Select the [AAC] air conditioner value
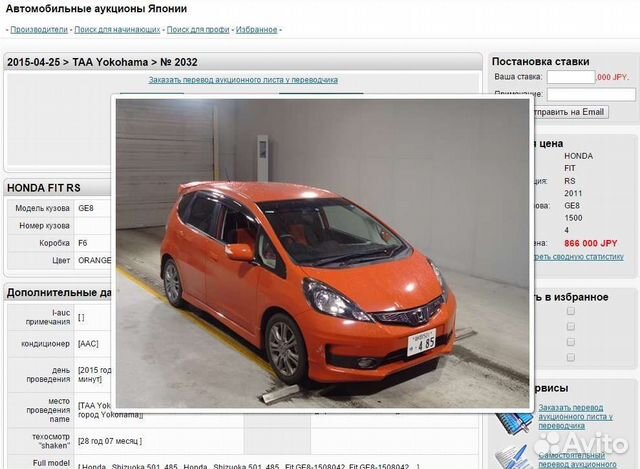The image size is (640, 469). [x=88, y=344]
